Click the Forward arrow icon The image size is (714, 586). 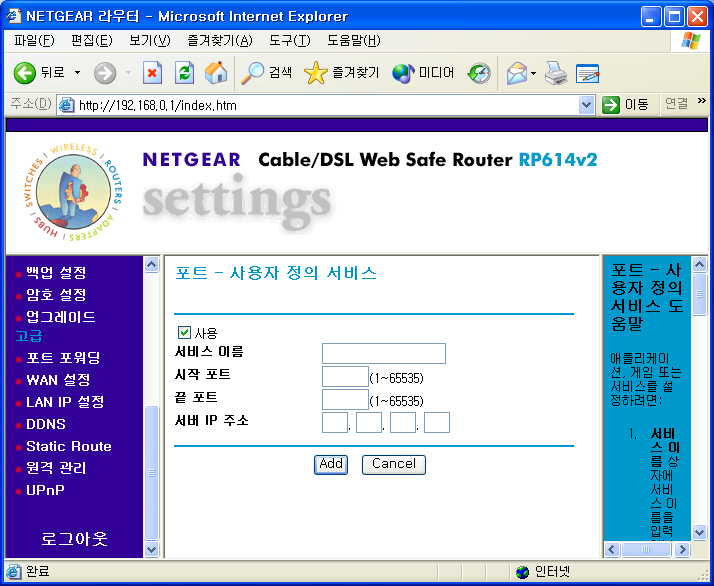[105, 73]
